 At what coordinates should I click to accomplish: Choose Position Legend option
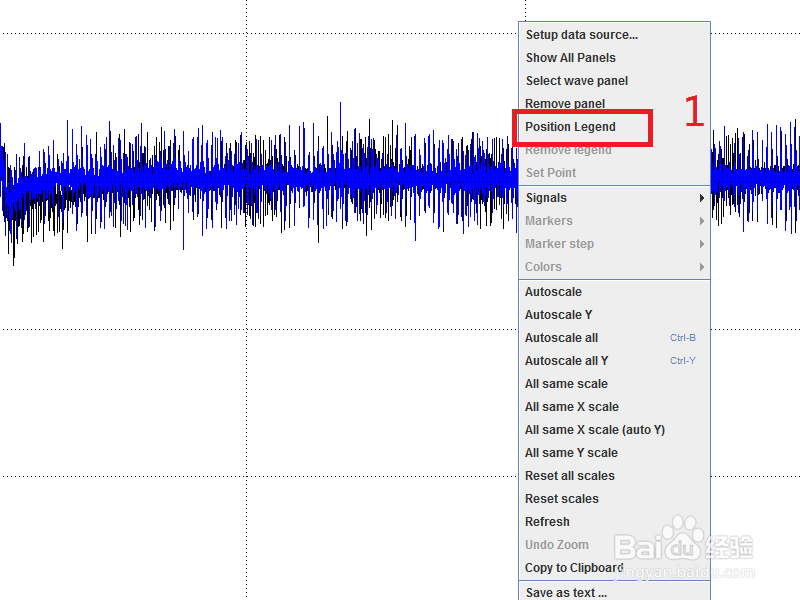pos(614,127)
